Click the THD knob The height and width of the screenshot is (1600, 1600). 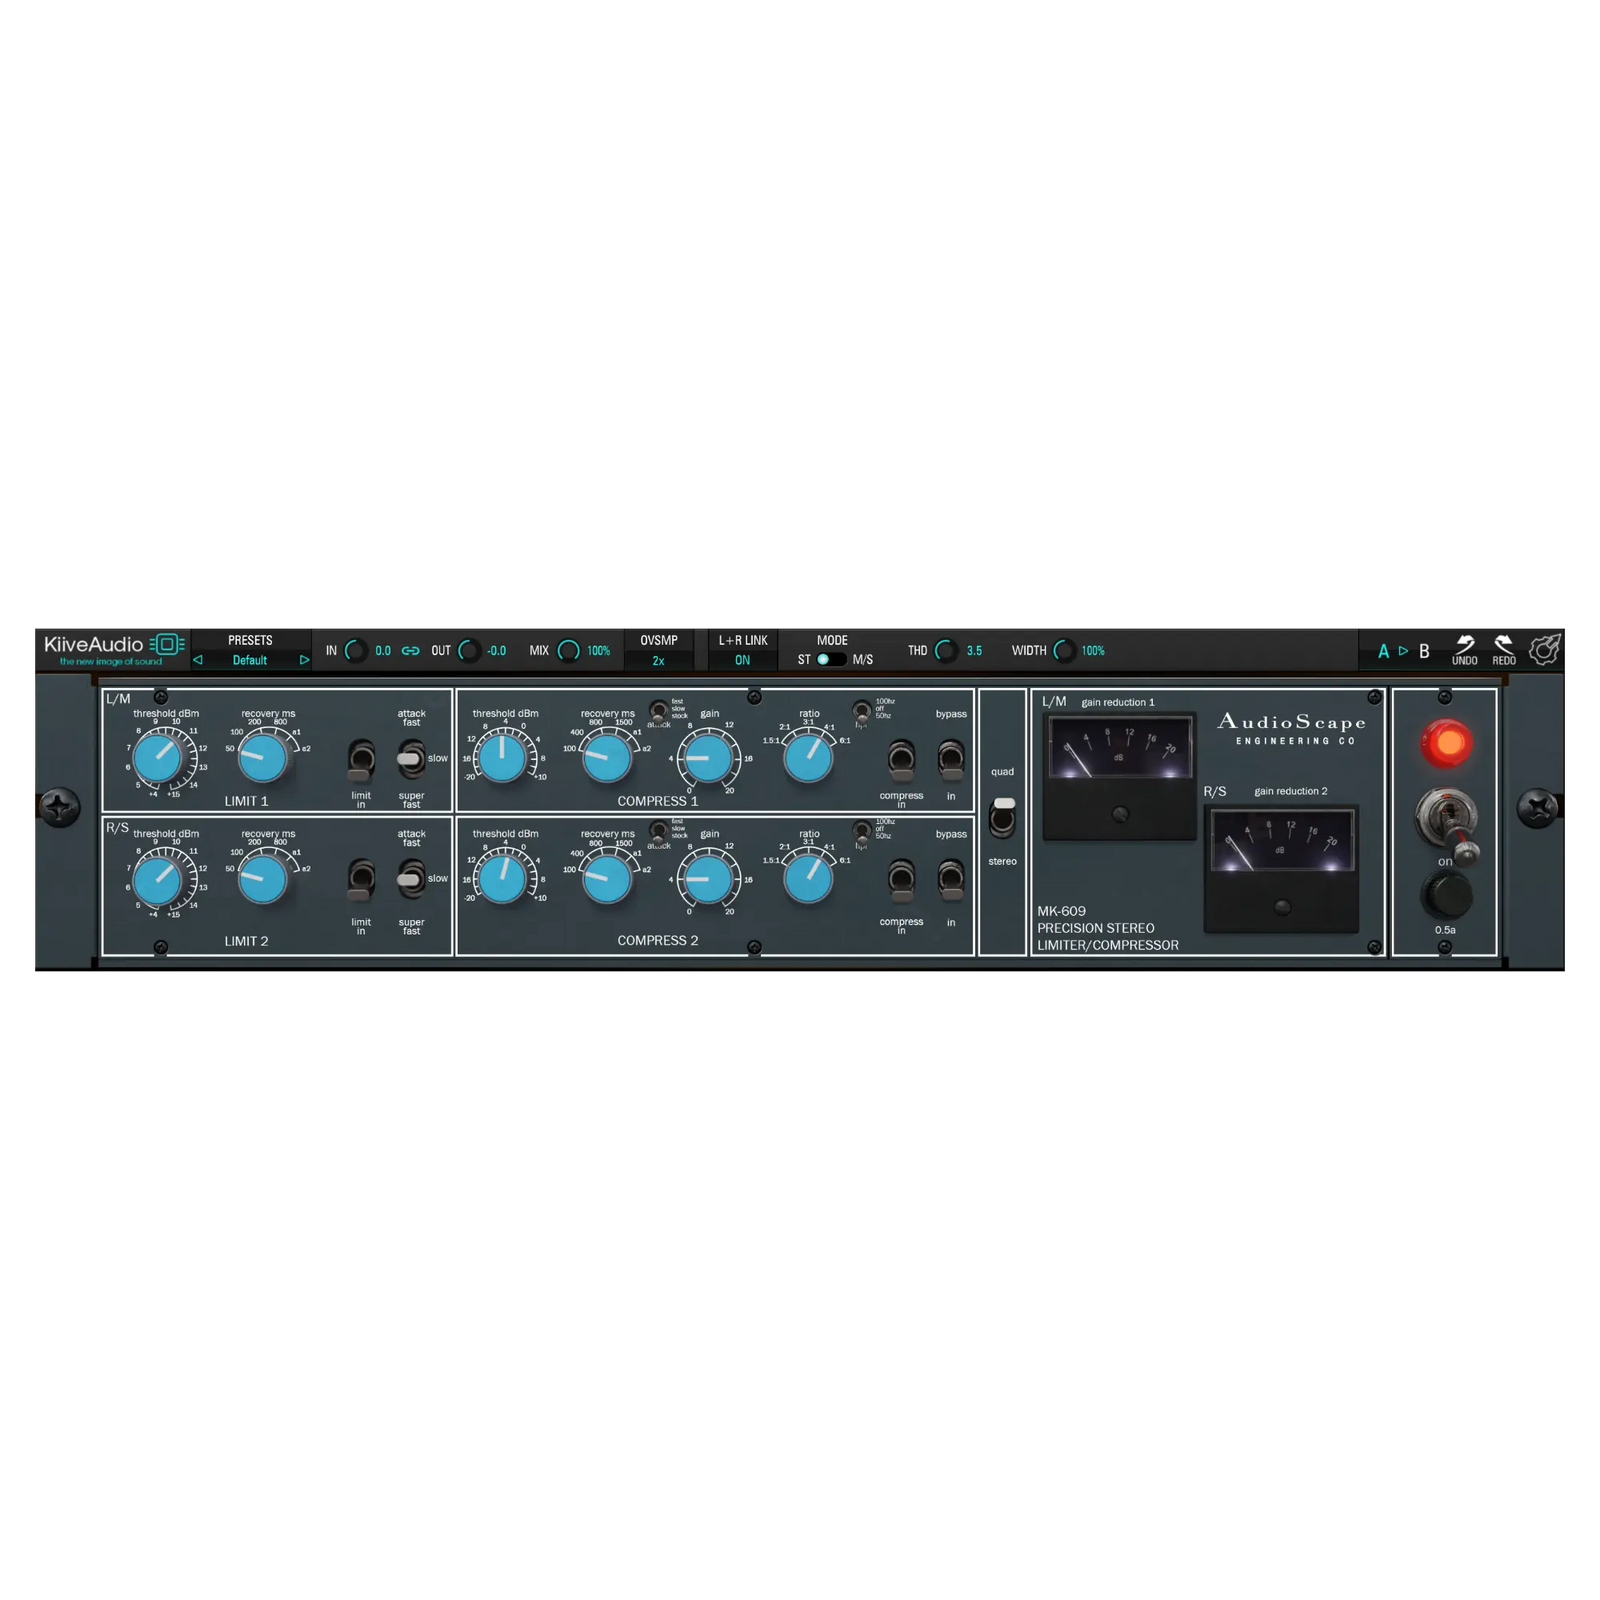pyautogui.click(x=946, y=651)
